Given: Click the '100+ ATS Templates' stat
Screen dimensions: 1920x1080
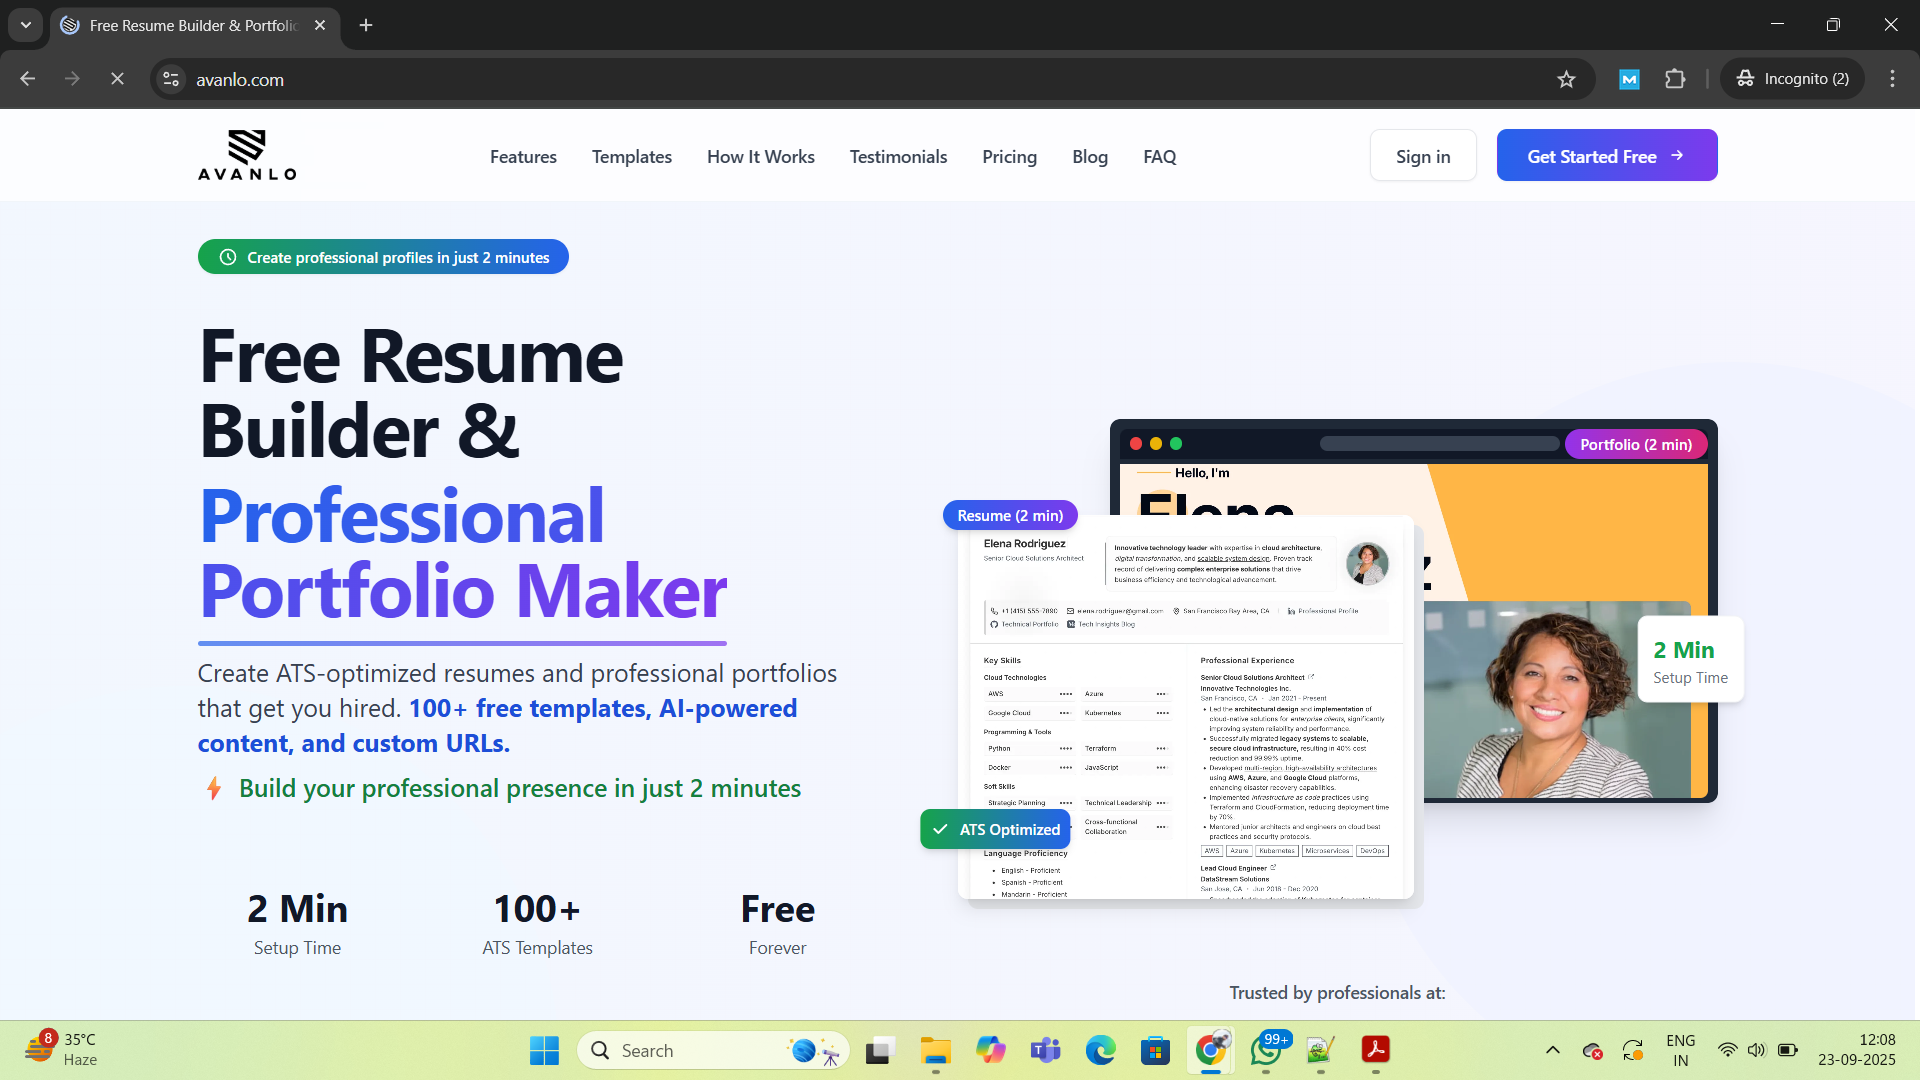Looking at the screenshot, I should [537, 923].
